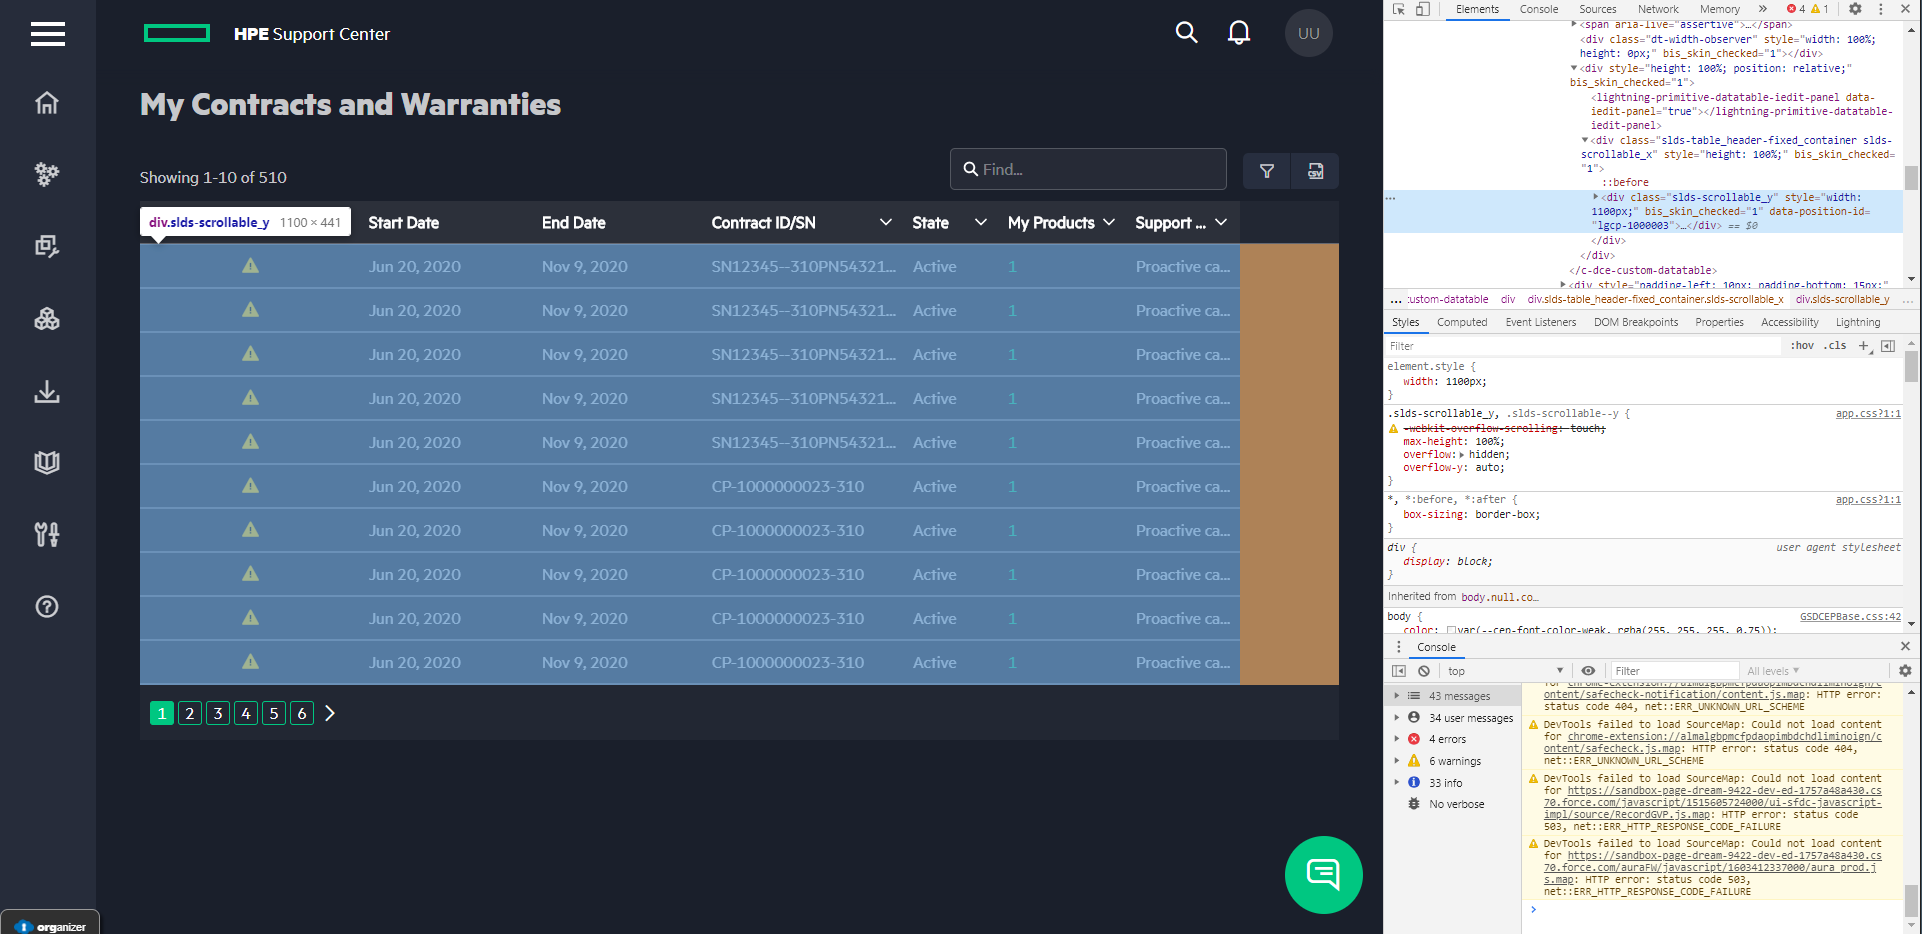This screenshot has height=934, width=1922.
Task: Click the table export icon next to the funnel
Action: click(1314, 170)
